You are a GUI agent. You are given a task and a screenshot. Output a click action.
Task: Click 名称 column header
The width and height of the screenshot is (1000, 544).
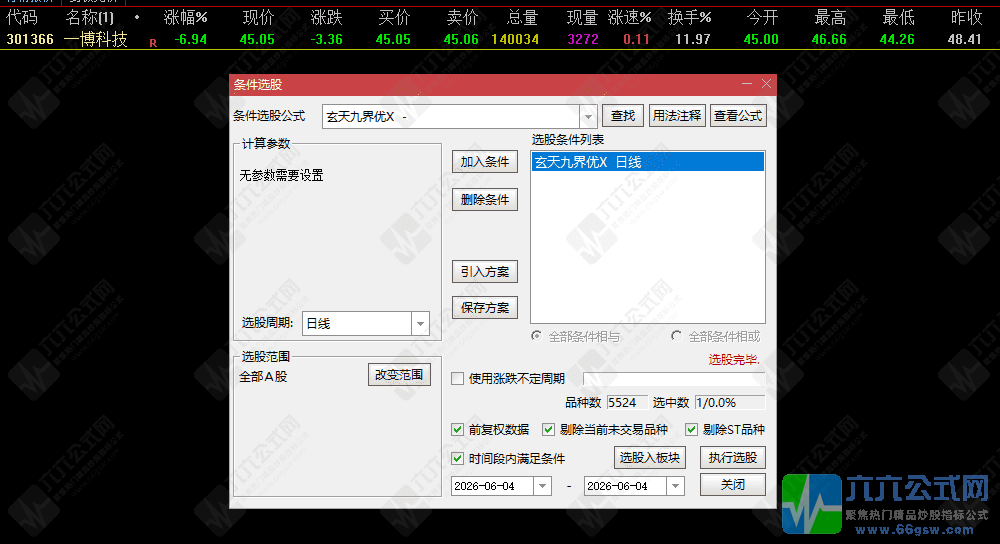point(90,17)
